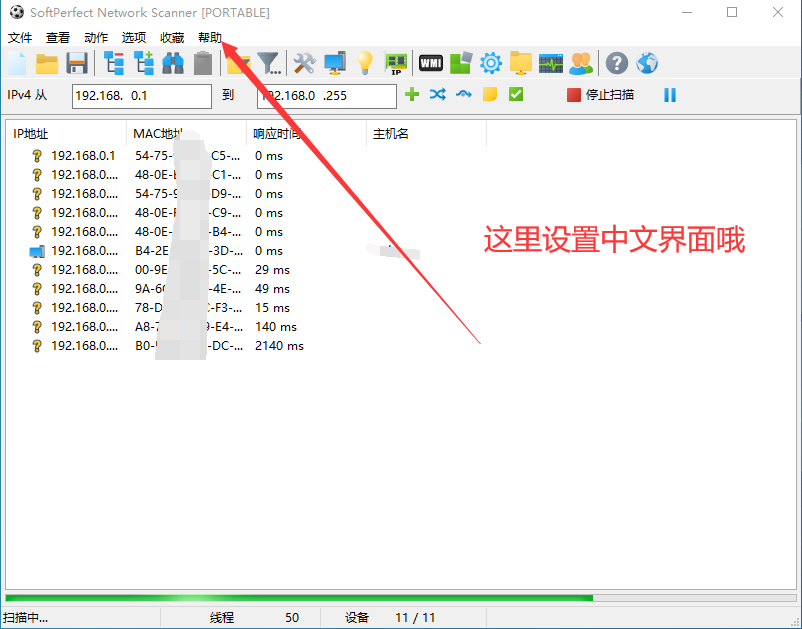802x629 pixels.
Task: Add IP range with the green plus
Action: (x=412, y=95)
